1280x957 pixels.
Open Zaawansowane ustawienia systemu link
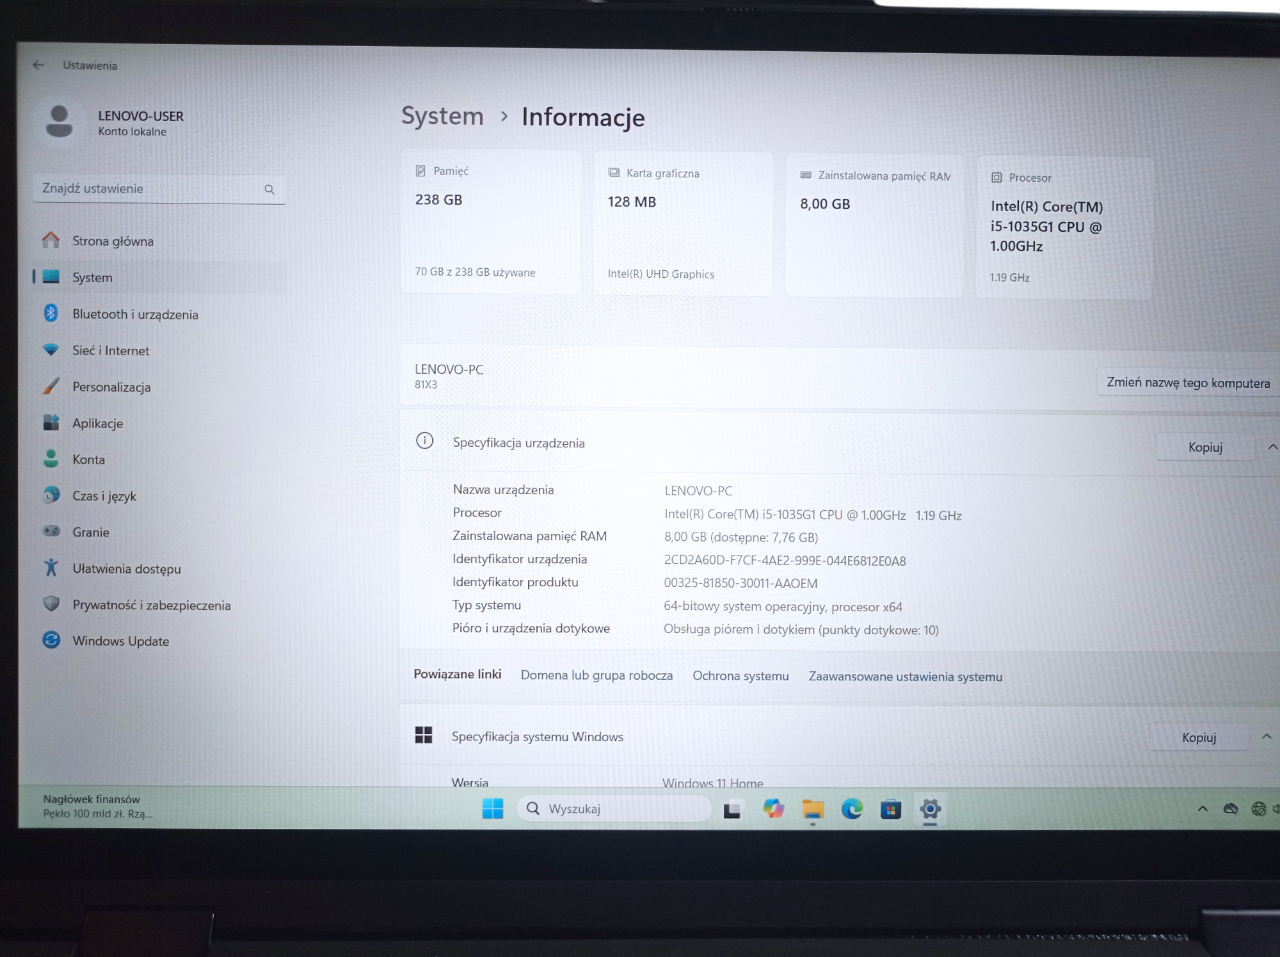coord(905,677)
